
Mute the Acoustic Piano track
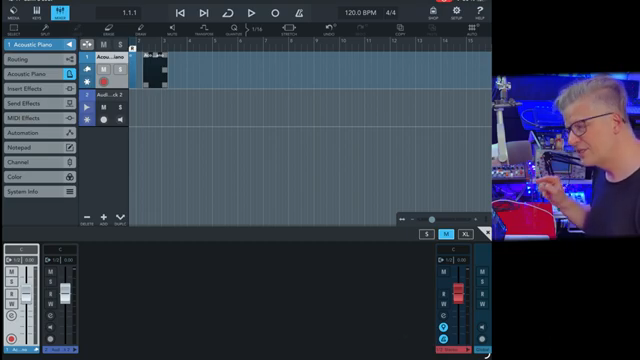(x=104, y=69)
